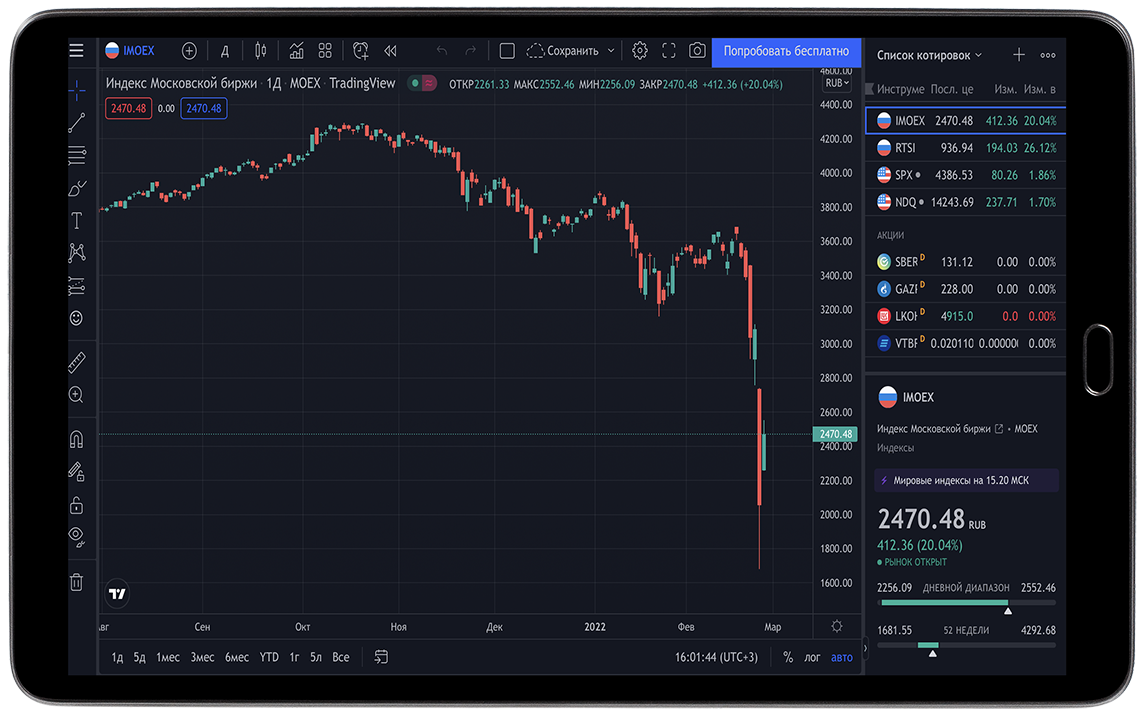The width and height of the screenshot is (1147, 714).
Task: Open forecasting and measurement tools
Action: coord(76,285)
